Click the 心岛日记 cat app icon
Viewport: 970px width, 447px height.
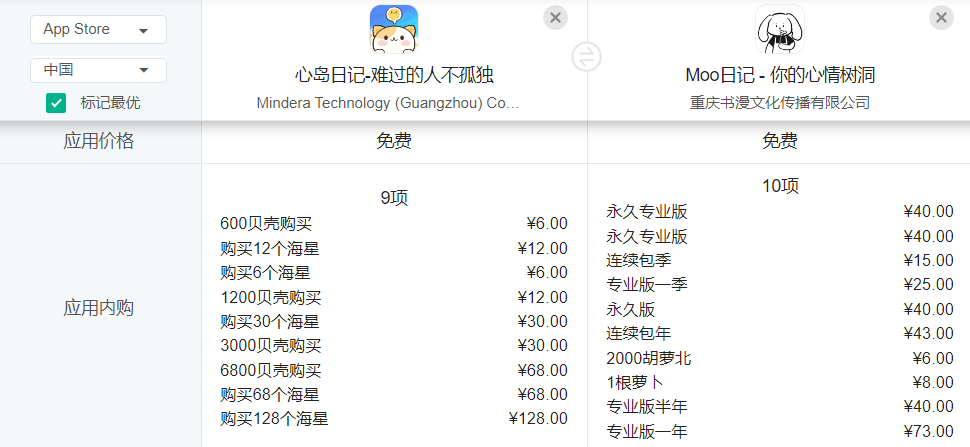click(394, 29)
